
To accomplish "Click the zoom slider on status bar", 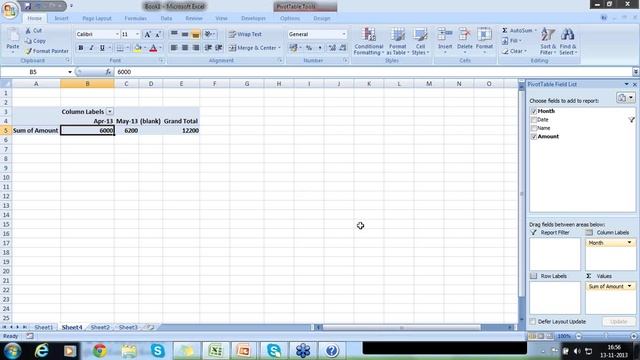I will click(x=606, y=336).
